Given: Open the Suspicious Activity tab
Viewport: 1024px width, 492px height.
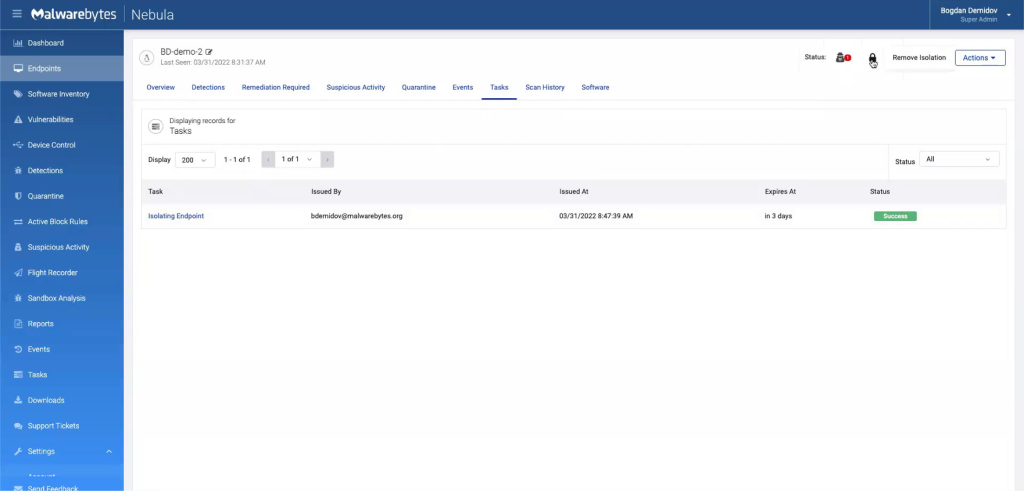Looking at the screenshot, I should click(356, 87).
